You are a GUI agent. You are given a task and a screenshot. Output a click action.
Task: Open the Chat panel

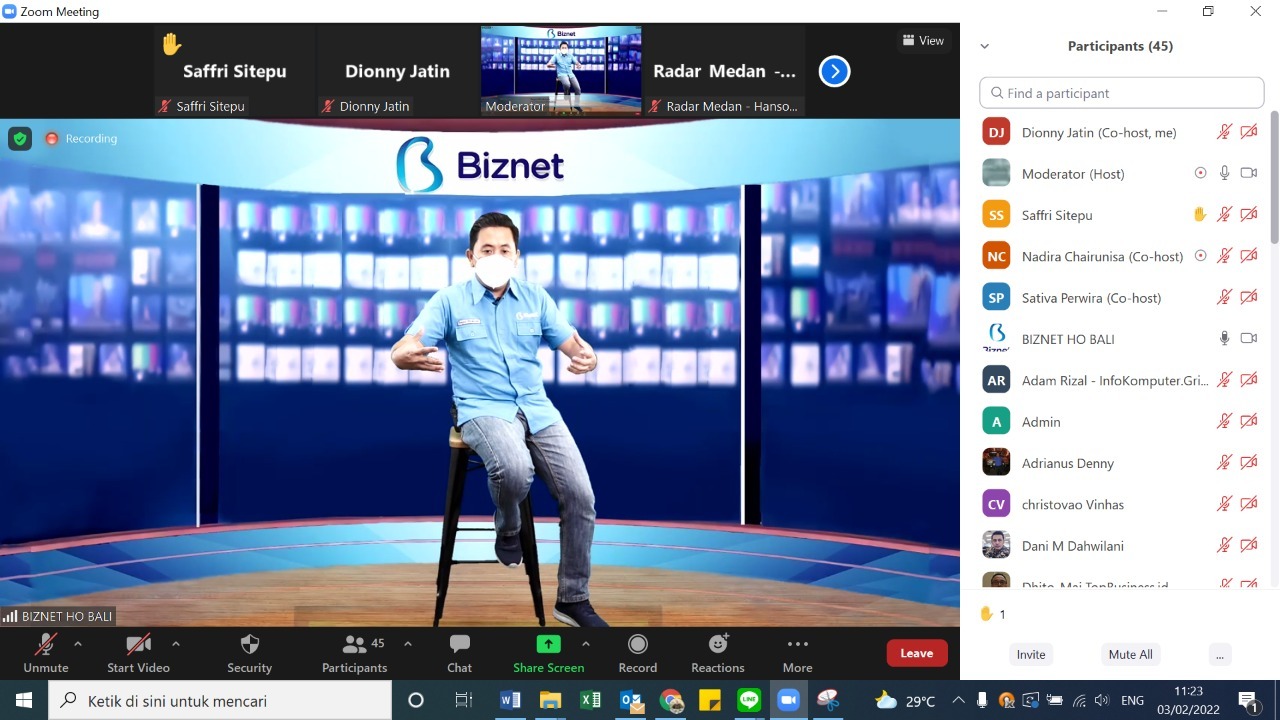tap(460, 654)
